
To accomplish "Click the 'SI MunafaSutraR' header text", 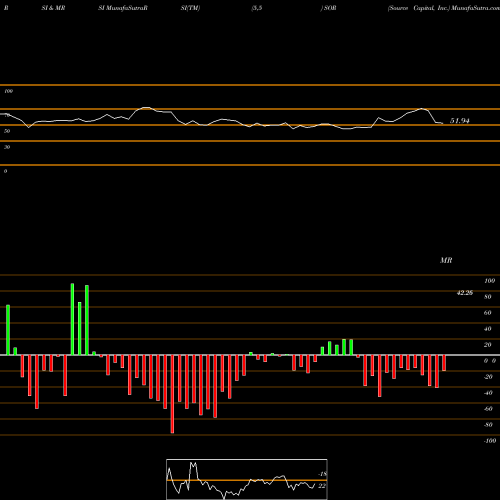I will pyautogui.click(x=123, y=8).
